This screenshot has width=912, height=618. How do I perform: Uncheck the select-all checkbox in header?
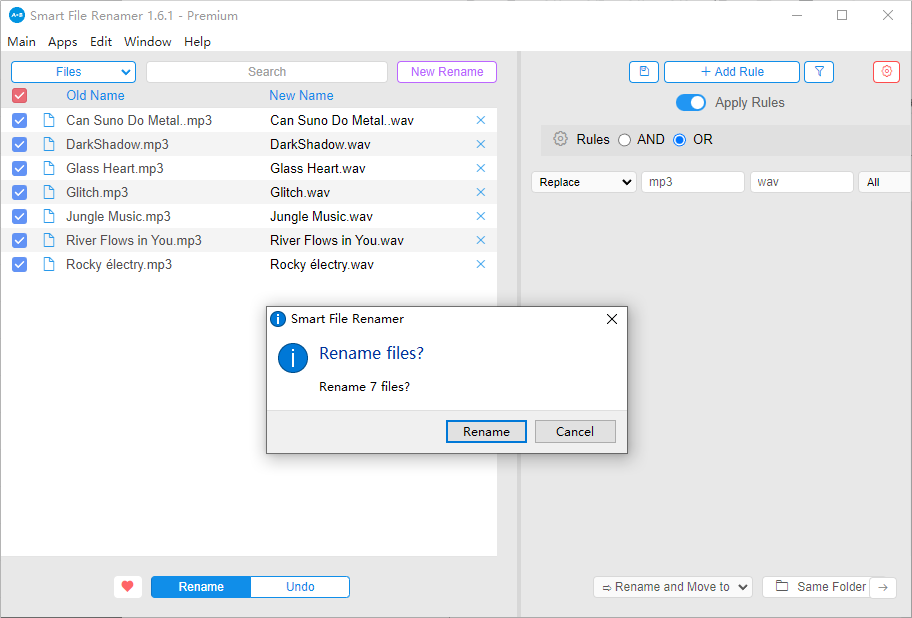[20, 96]
